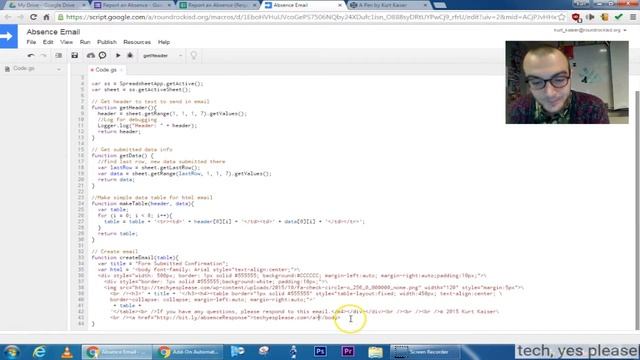The image size is (640, 360).
Task: Click code line return table;
Action: coord(118,233)
